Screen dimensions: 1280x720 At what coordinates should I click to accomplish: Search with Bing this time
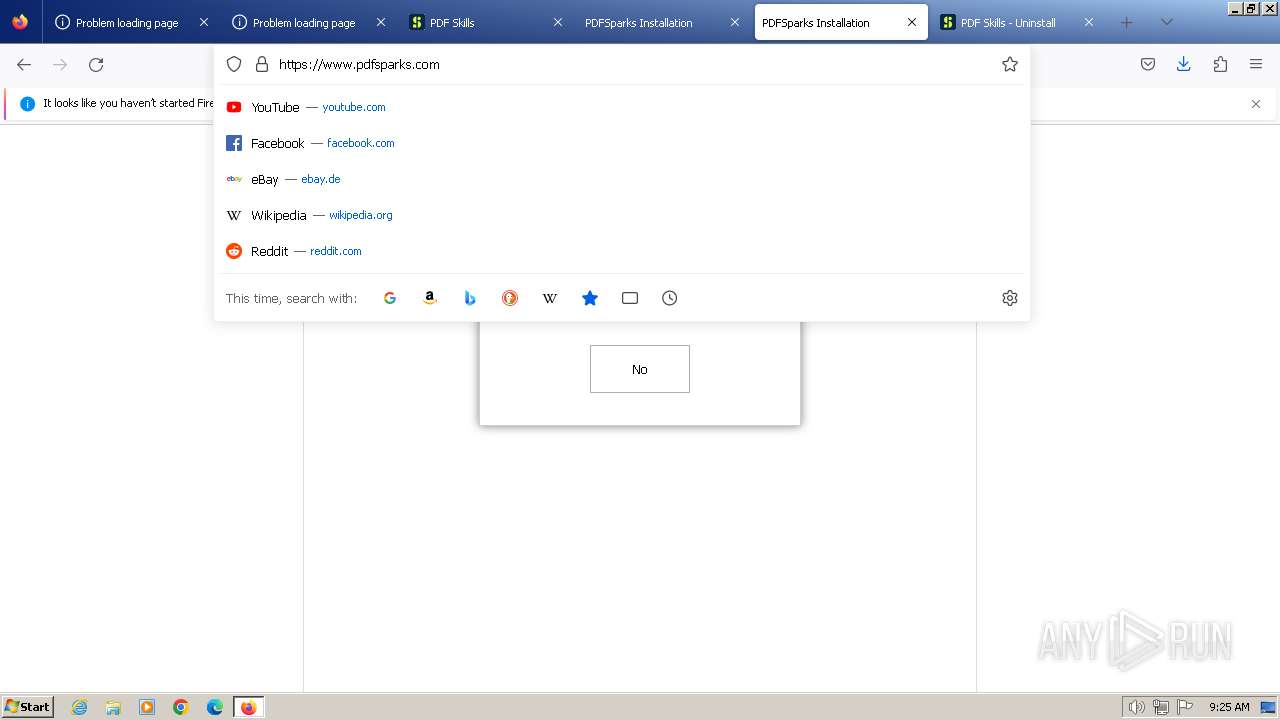(470, 298)
